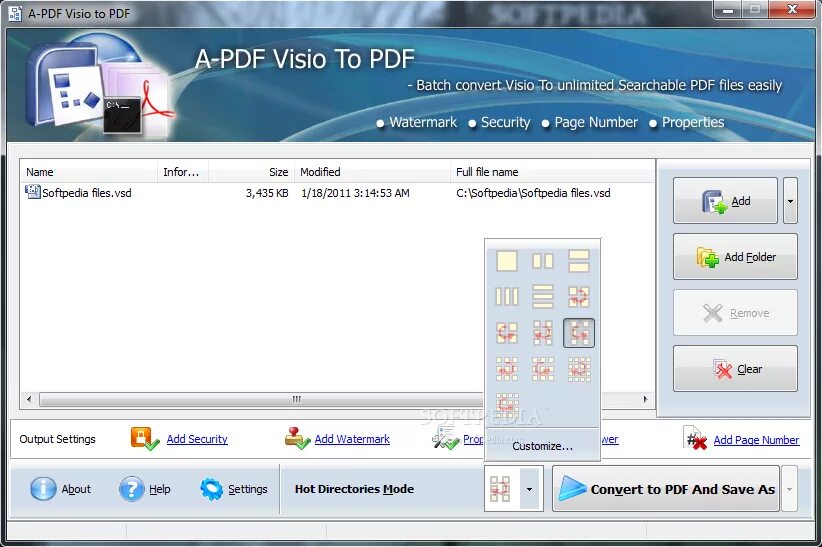Open the Add Security link
This screenshot has width=822, height=547.
[197, 439]
